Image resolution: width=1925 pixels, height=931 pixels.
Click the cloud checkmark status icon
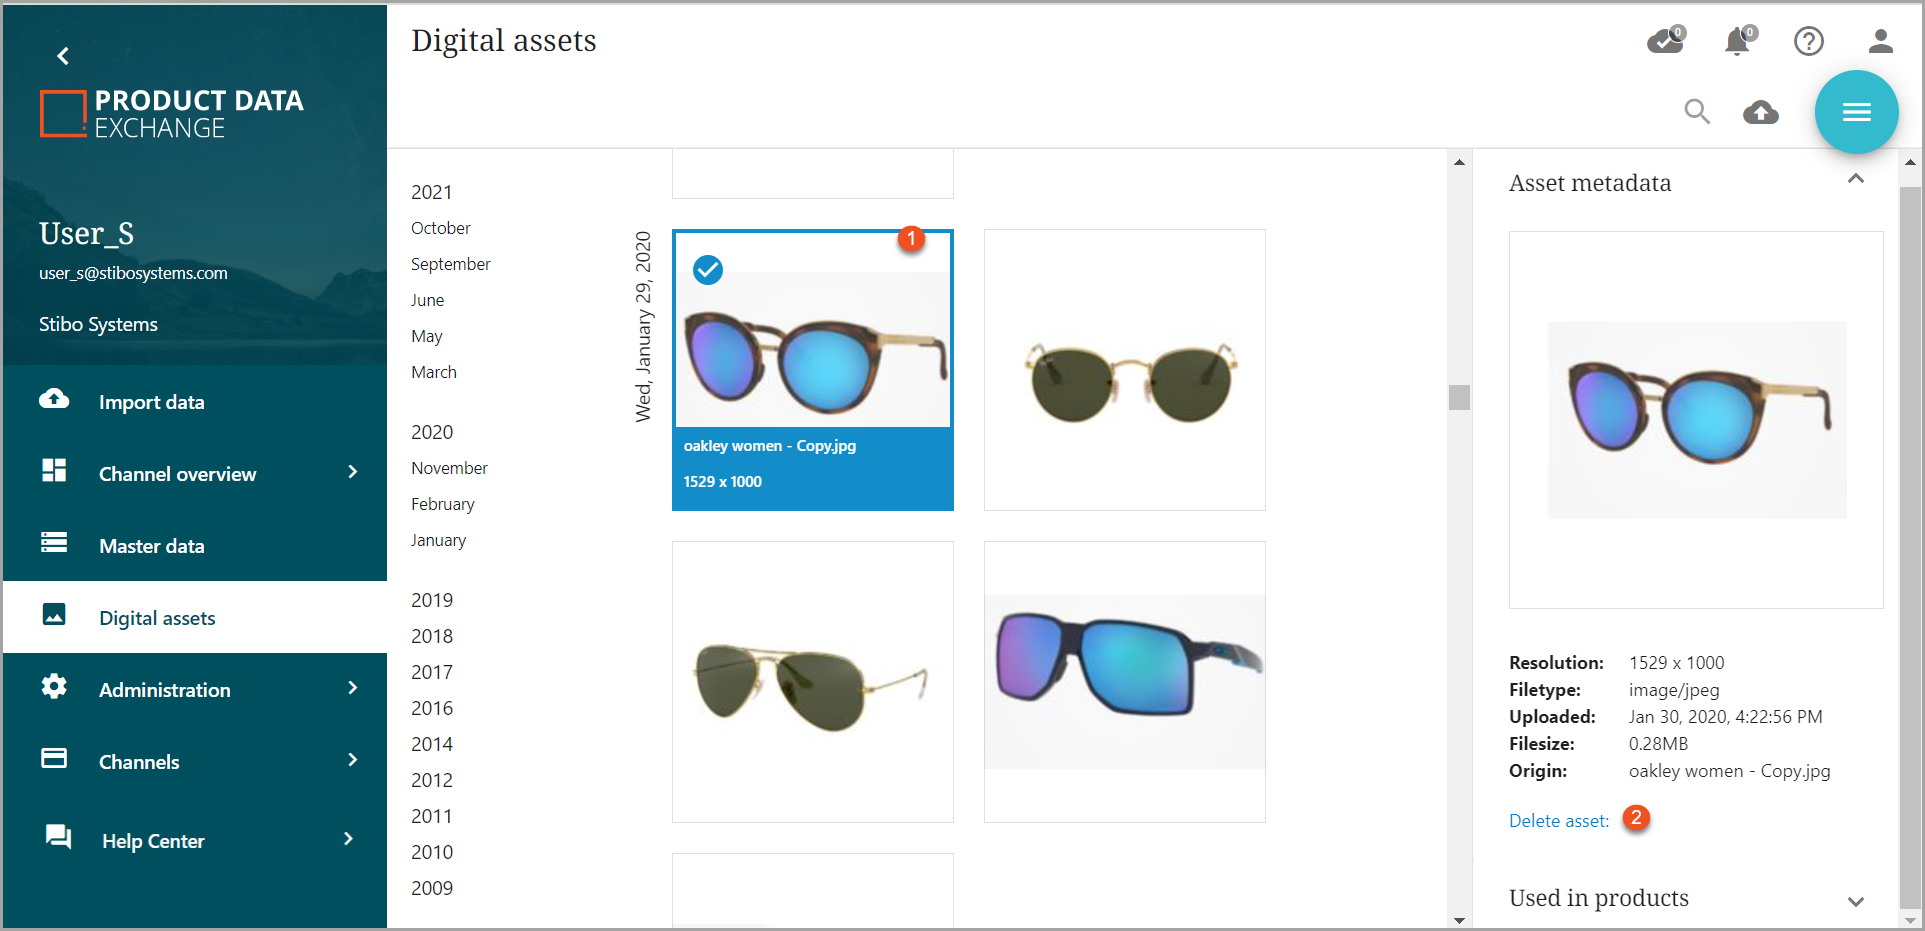click(x=1666, y=40)
